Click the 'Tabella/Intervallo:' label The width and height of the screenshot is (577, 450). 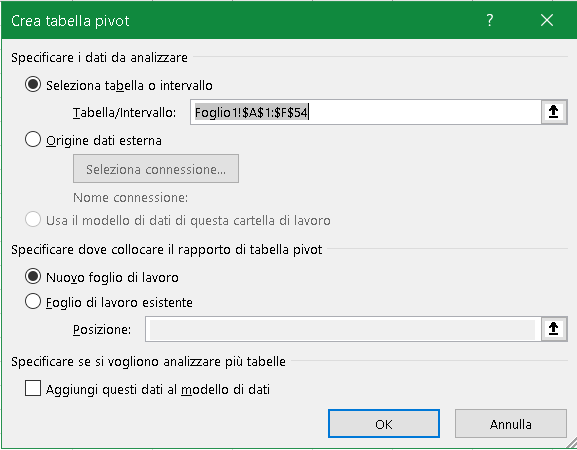(124, 113)
